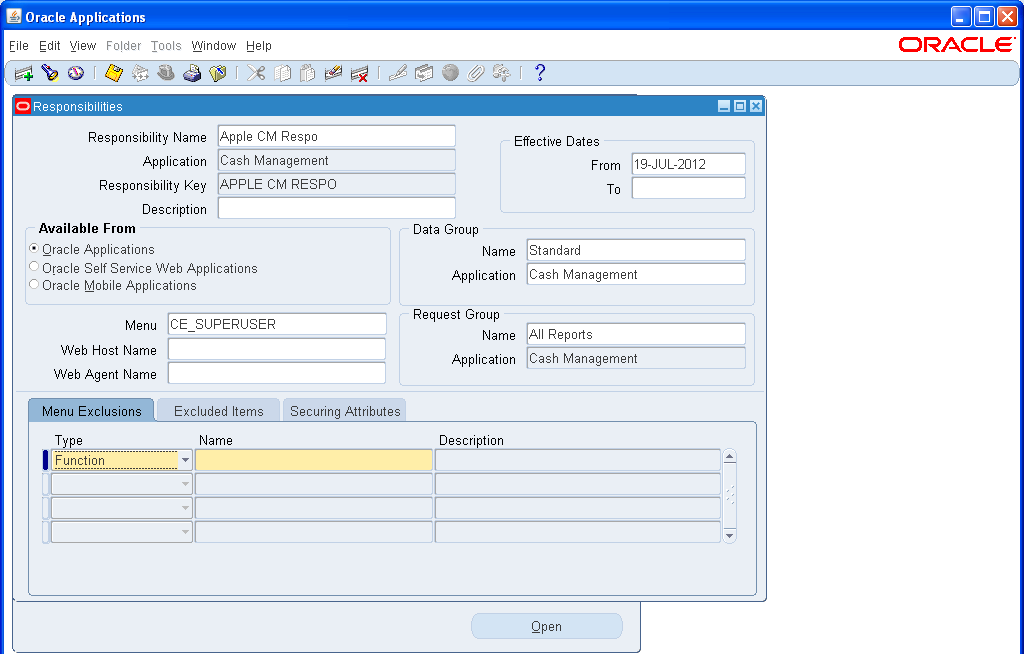Select the Oracle Self Service Web Applications option

coord(31,267)
